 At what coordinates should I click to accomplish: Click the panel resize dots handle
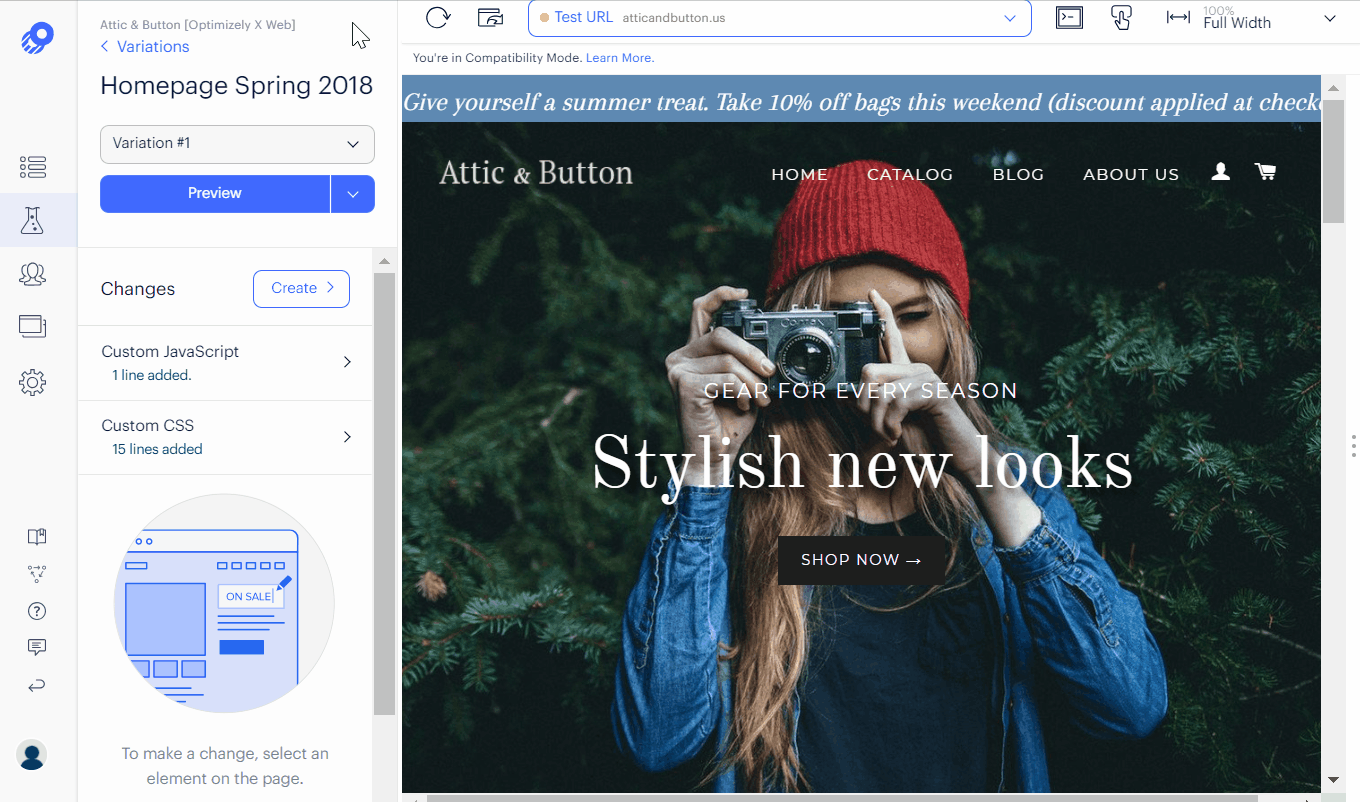pos(1353,445)
